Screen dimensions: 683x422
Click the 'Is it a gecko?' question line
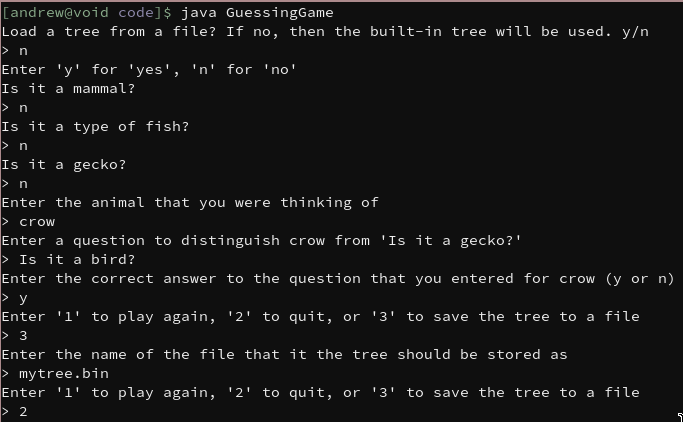coord(64,165)
